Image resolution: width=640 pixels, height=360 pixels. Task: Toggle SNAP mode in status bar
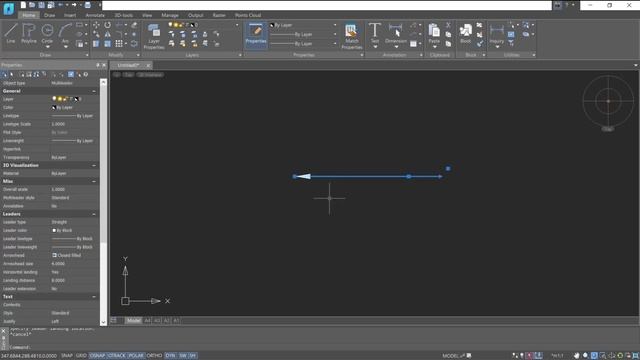click(67, 356)
